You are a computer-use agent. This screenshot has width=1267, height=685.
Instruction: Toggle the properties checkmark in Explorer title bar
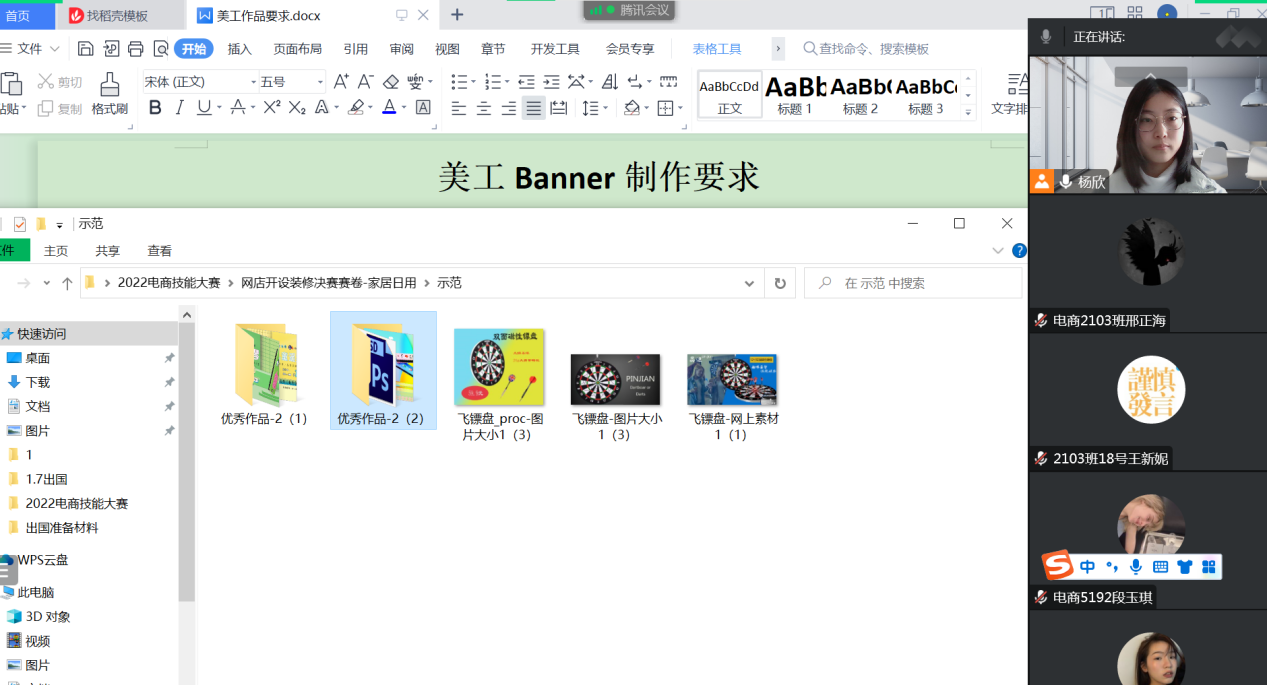click(20, 224)
